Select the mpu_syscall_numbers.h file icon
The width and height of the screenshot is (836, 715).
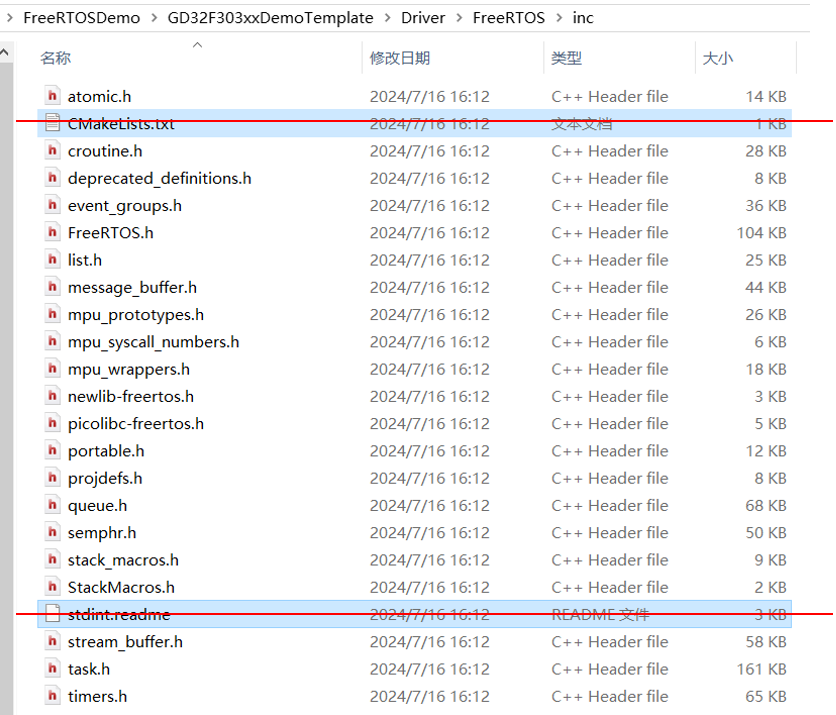point(52,341)
